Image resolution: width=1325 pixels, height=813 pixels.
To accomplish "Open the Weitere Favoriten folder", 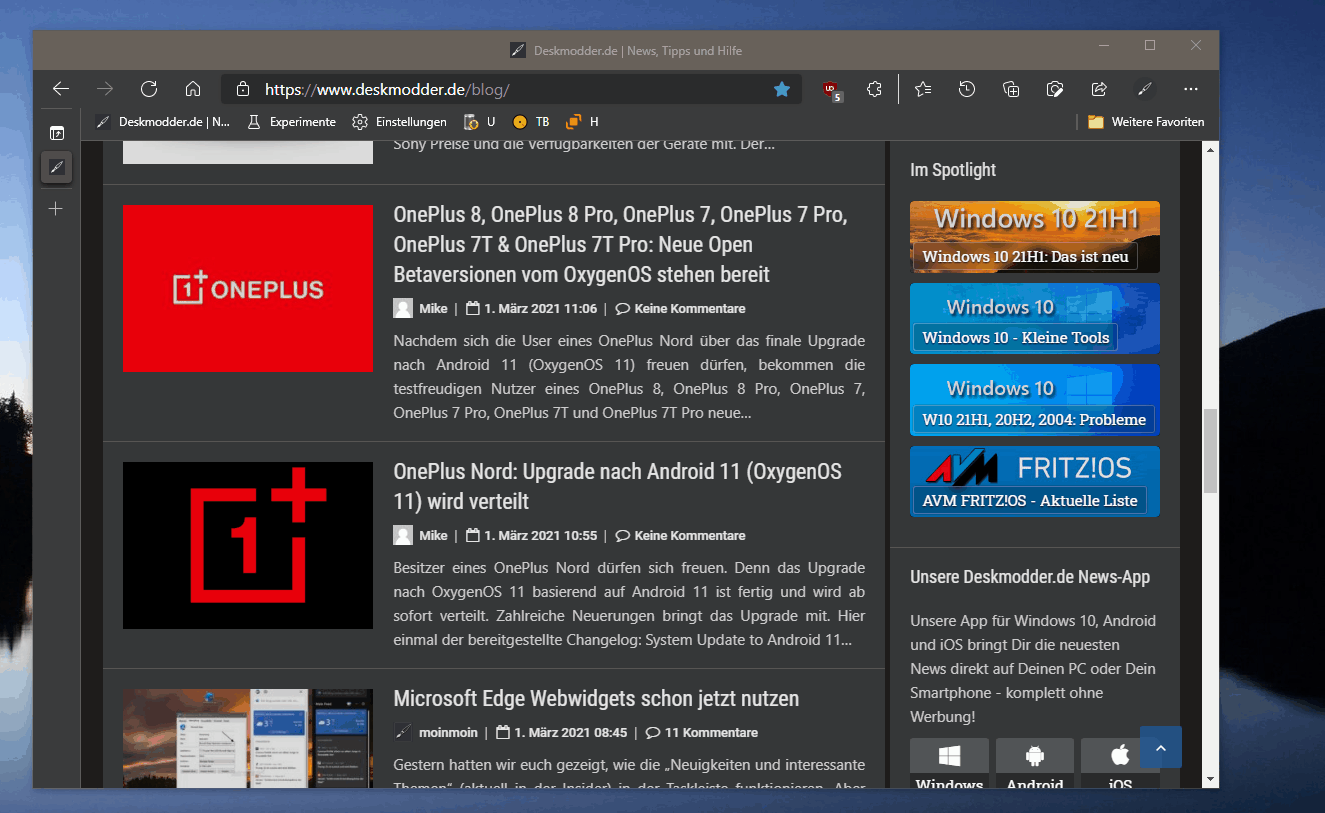I will point(1146,122).
